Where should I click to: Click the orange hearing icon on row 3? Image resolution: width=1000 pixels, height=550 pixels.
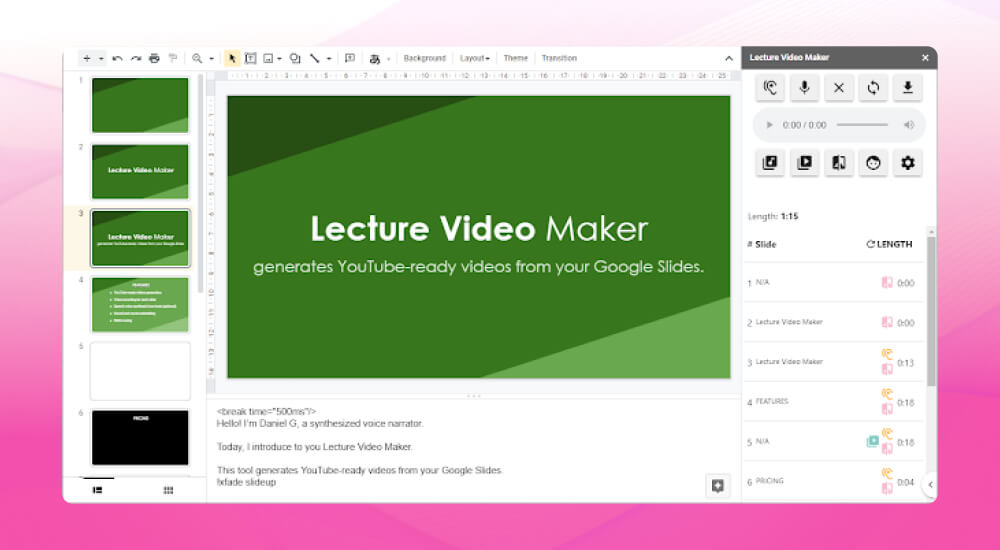pyautogui.click(x=887, y=354)
